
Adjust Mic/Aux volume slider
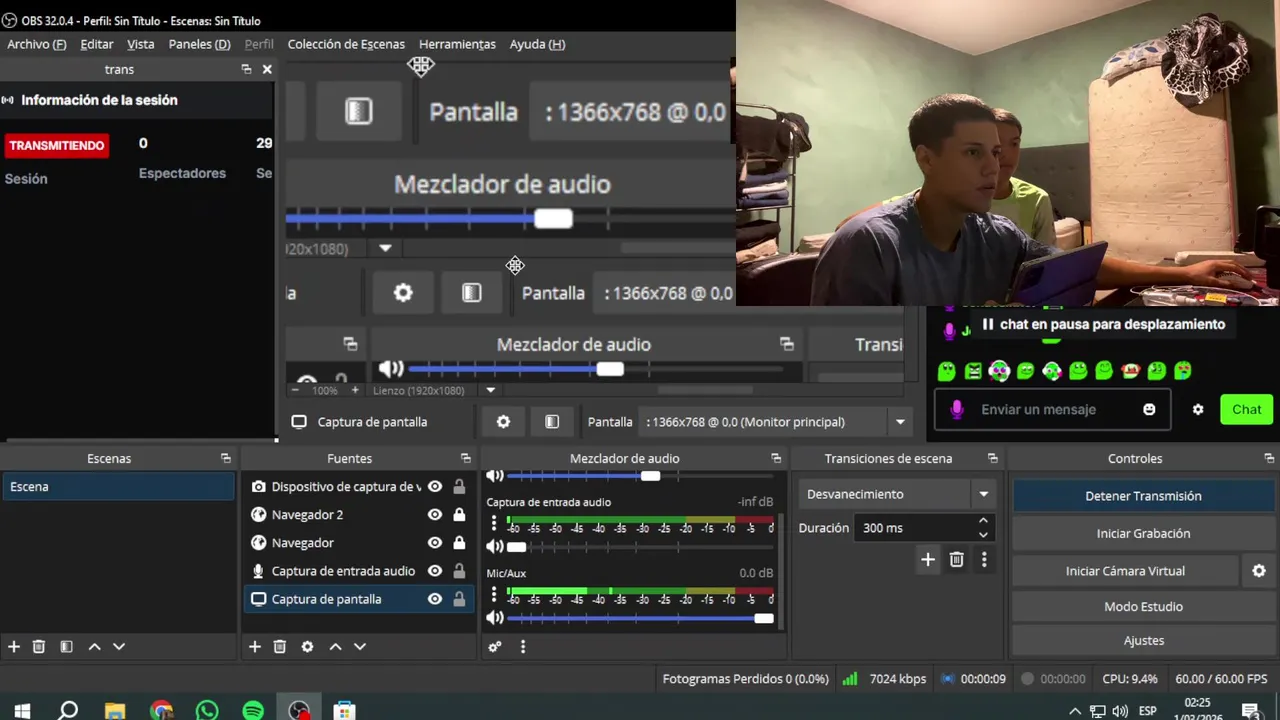tap(641, 619)
